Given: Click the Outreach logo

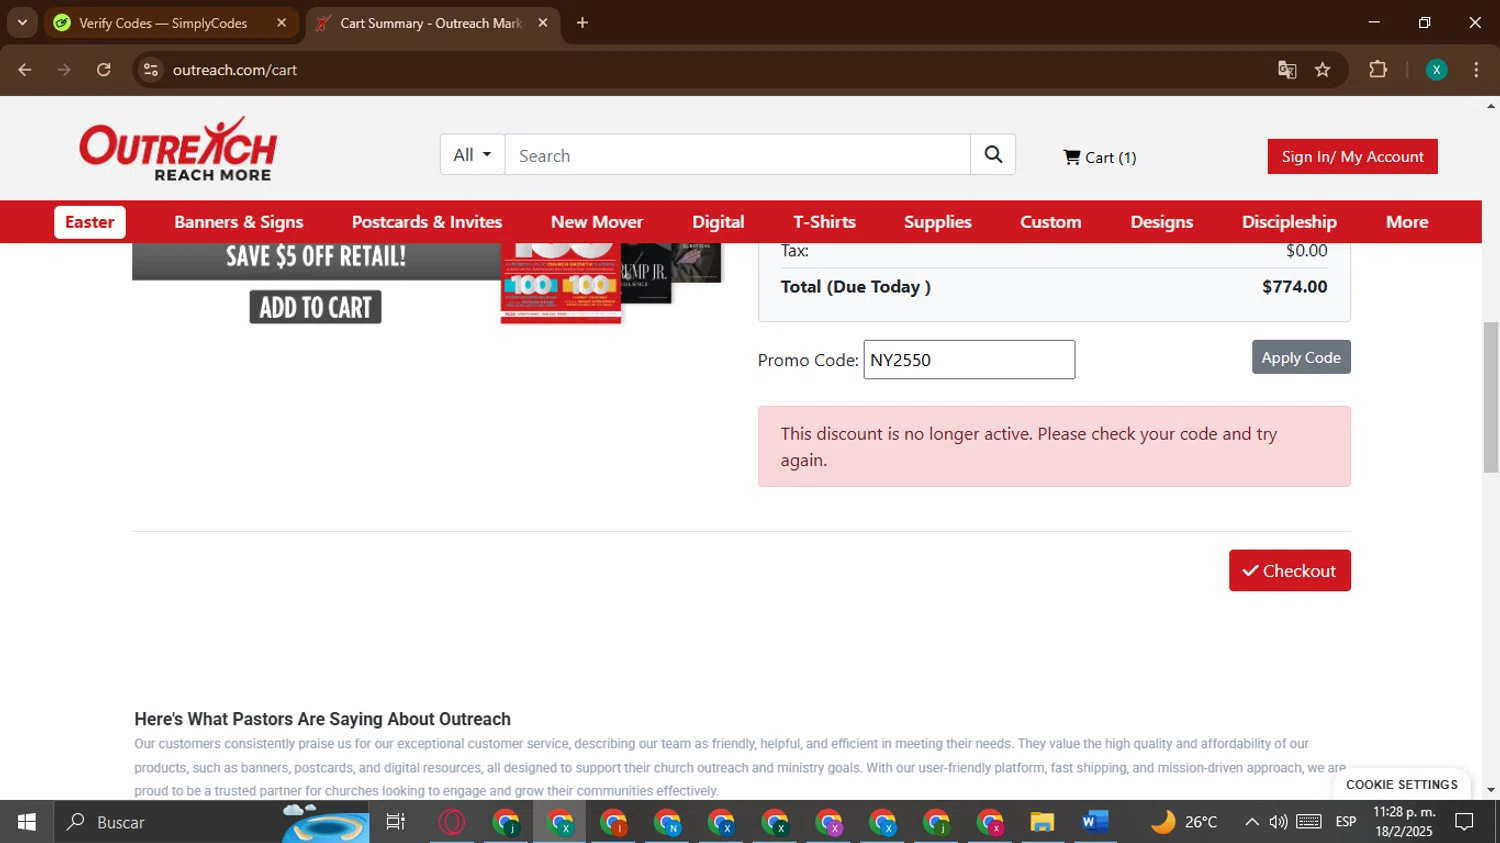Looking at the screenshot, I should [x=178, y=149].
